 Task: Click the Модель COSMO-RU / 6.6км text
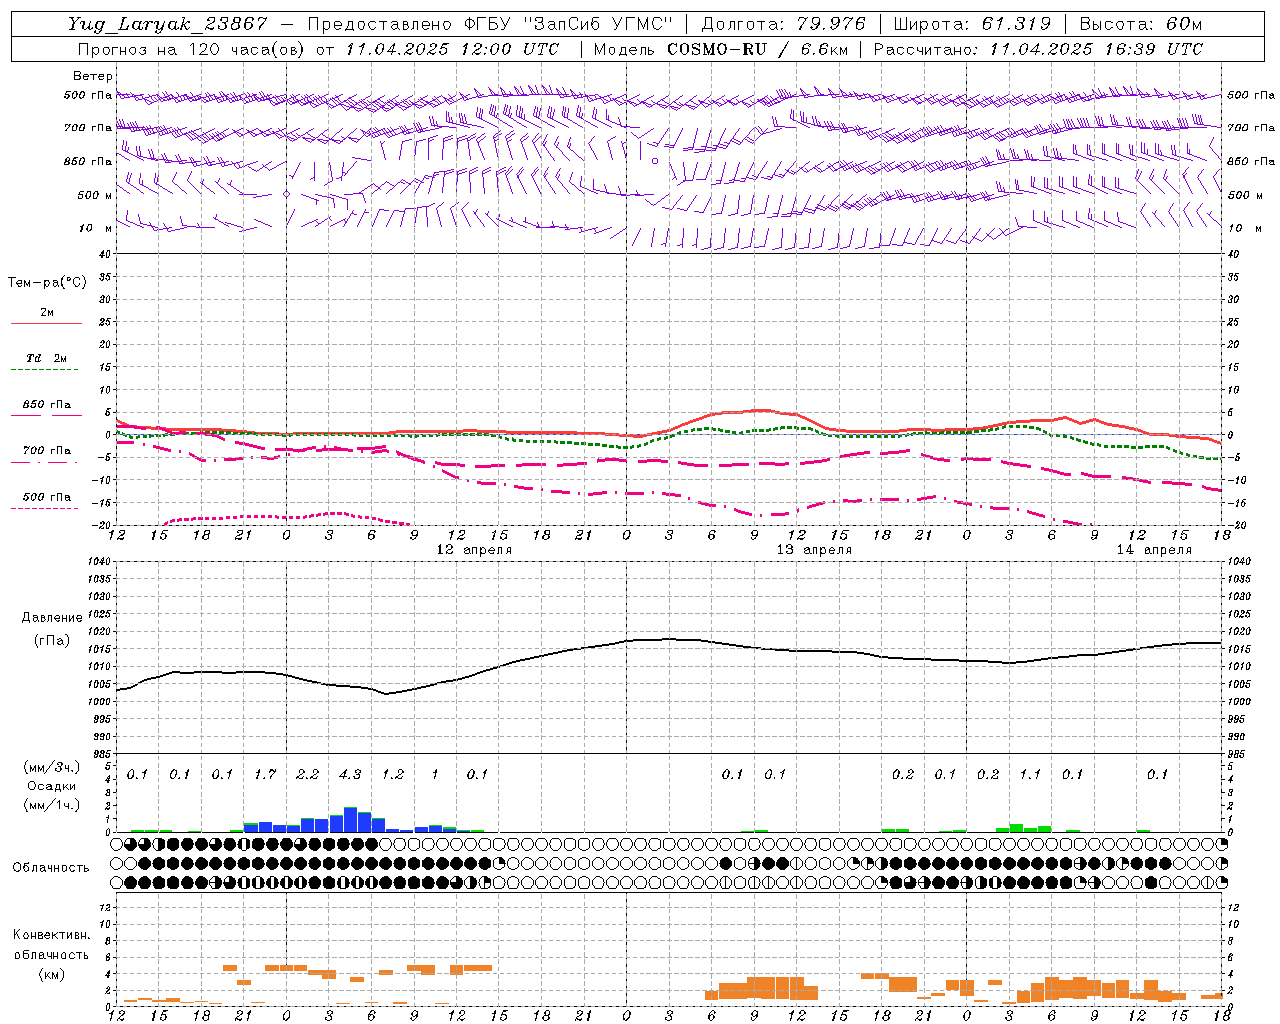[x=721, y=49]
